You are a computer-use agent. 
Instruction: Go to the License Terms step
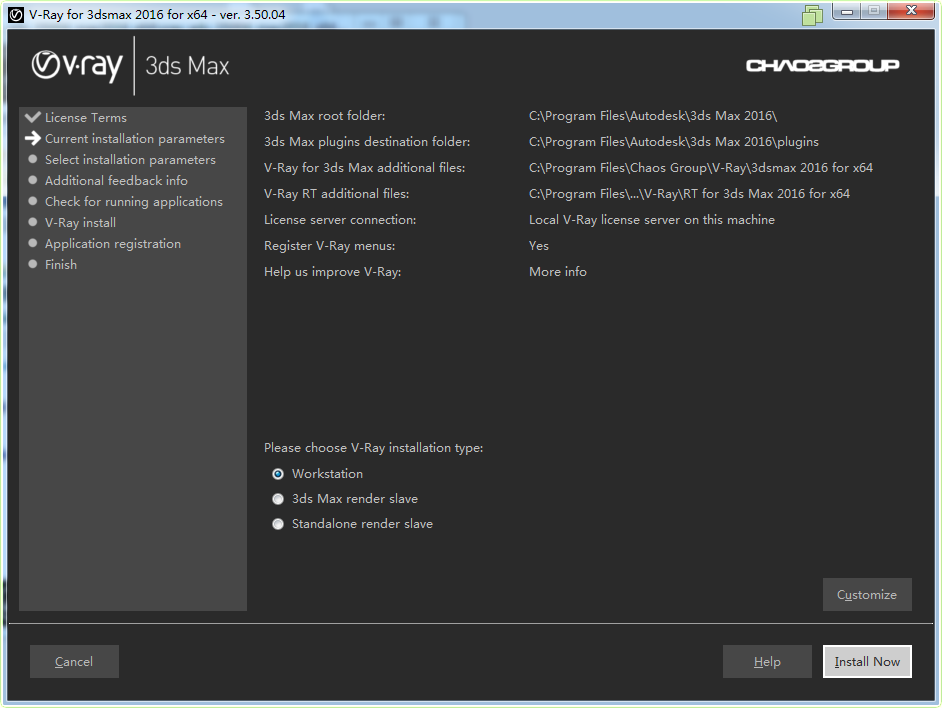86,118
